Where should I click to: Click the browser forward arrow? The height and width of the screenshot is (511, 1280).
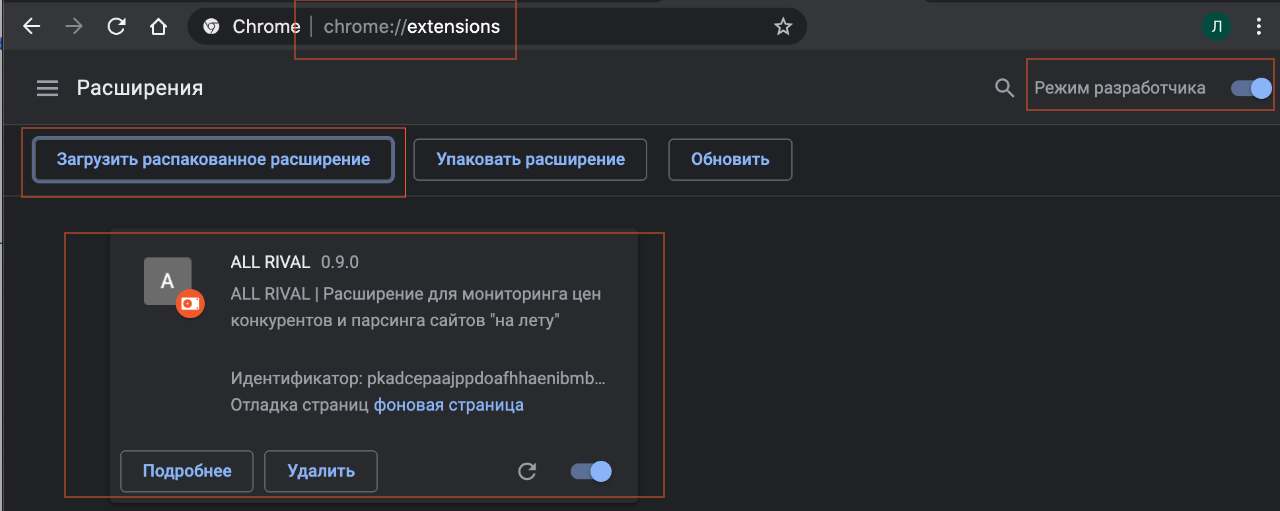tap(74, 27)
